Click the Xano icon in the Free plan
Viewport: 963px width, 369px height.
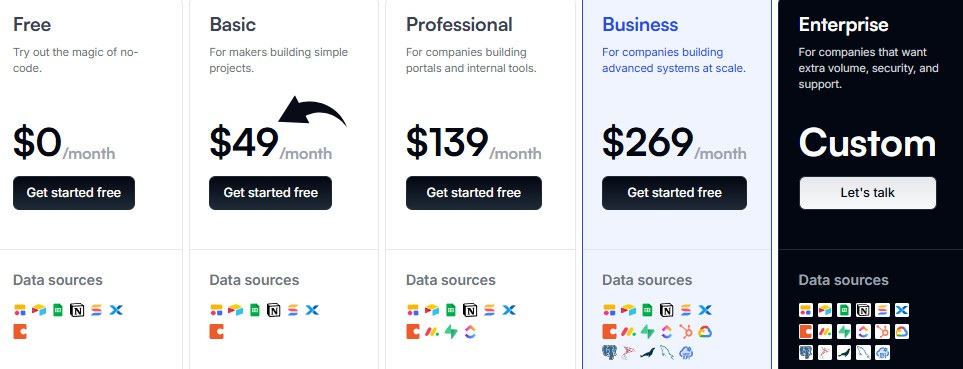point(116,310)
